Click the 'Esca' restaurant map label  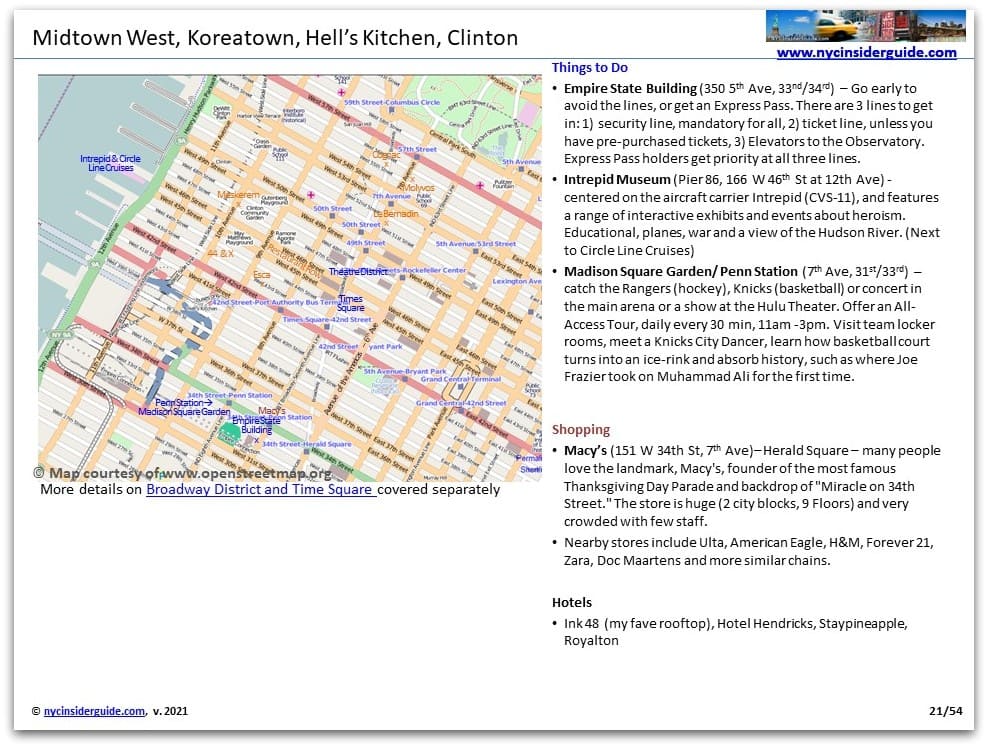[261, 275]
